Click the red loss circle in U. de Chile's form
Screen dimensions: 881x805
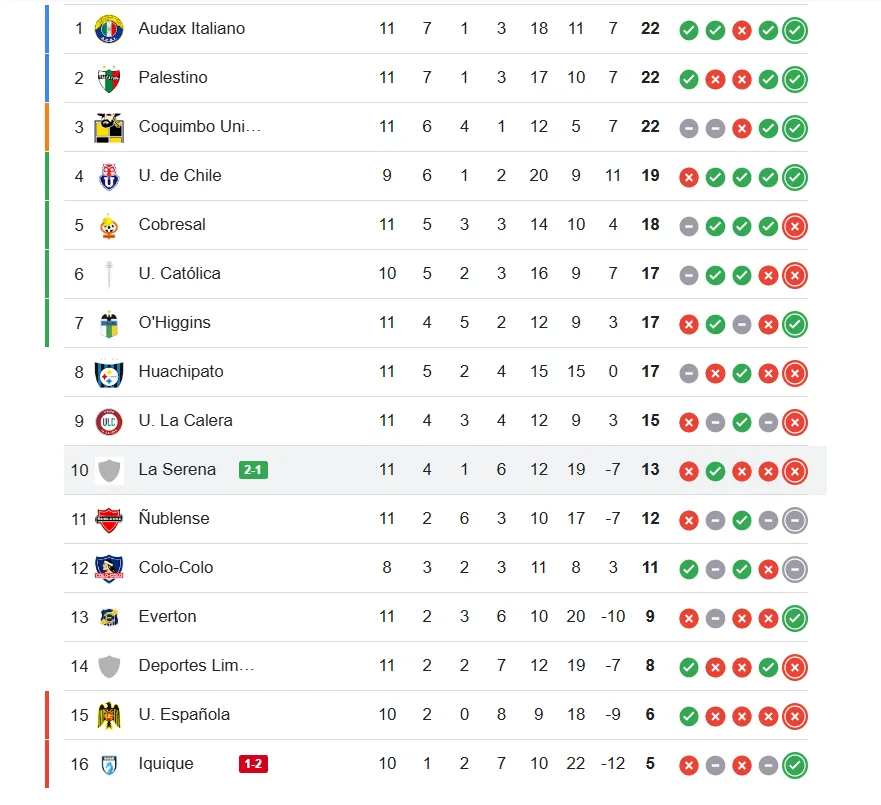[688, 177]
